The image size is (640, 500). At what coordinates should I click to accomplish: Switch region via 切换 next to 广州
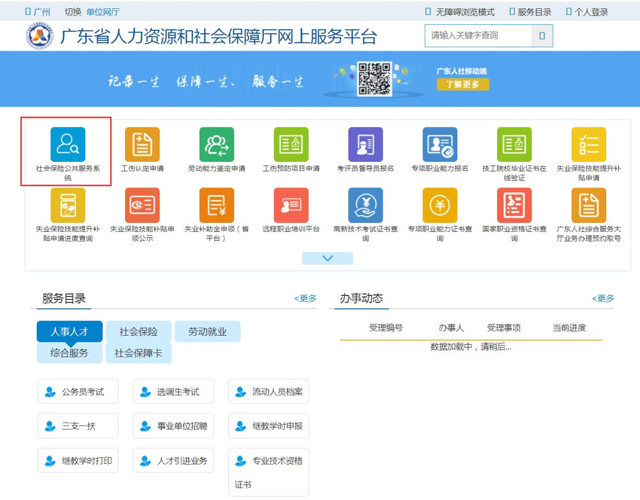[72, 12]
